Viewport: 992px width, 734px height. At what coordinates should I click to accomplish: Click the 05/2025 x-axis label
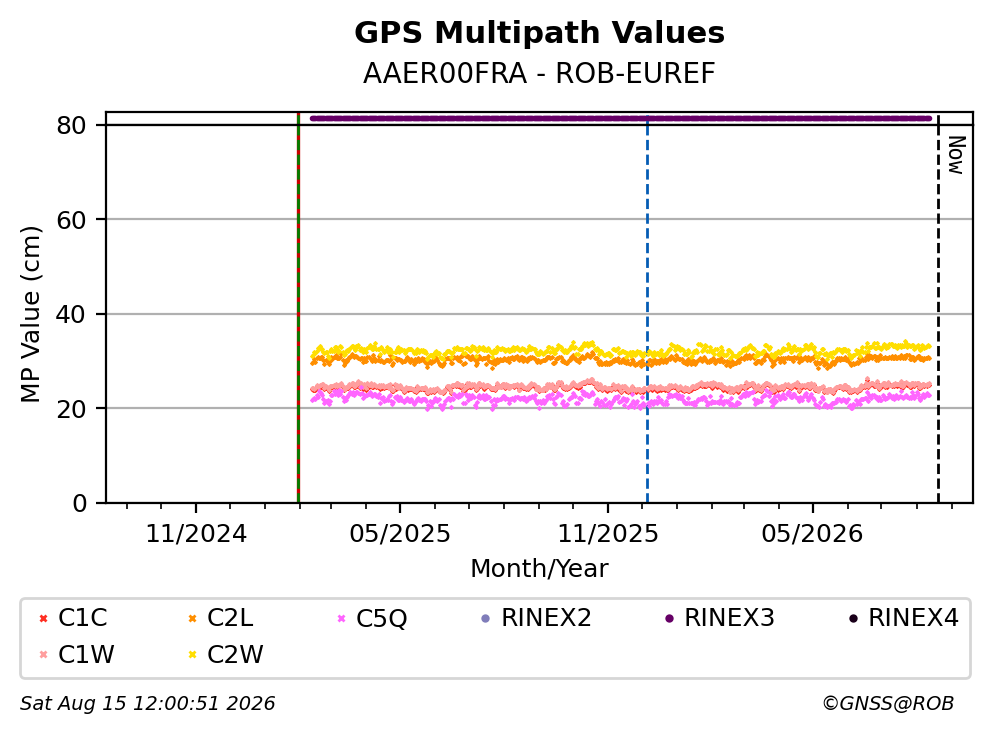(400, 534)
